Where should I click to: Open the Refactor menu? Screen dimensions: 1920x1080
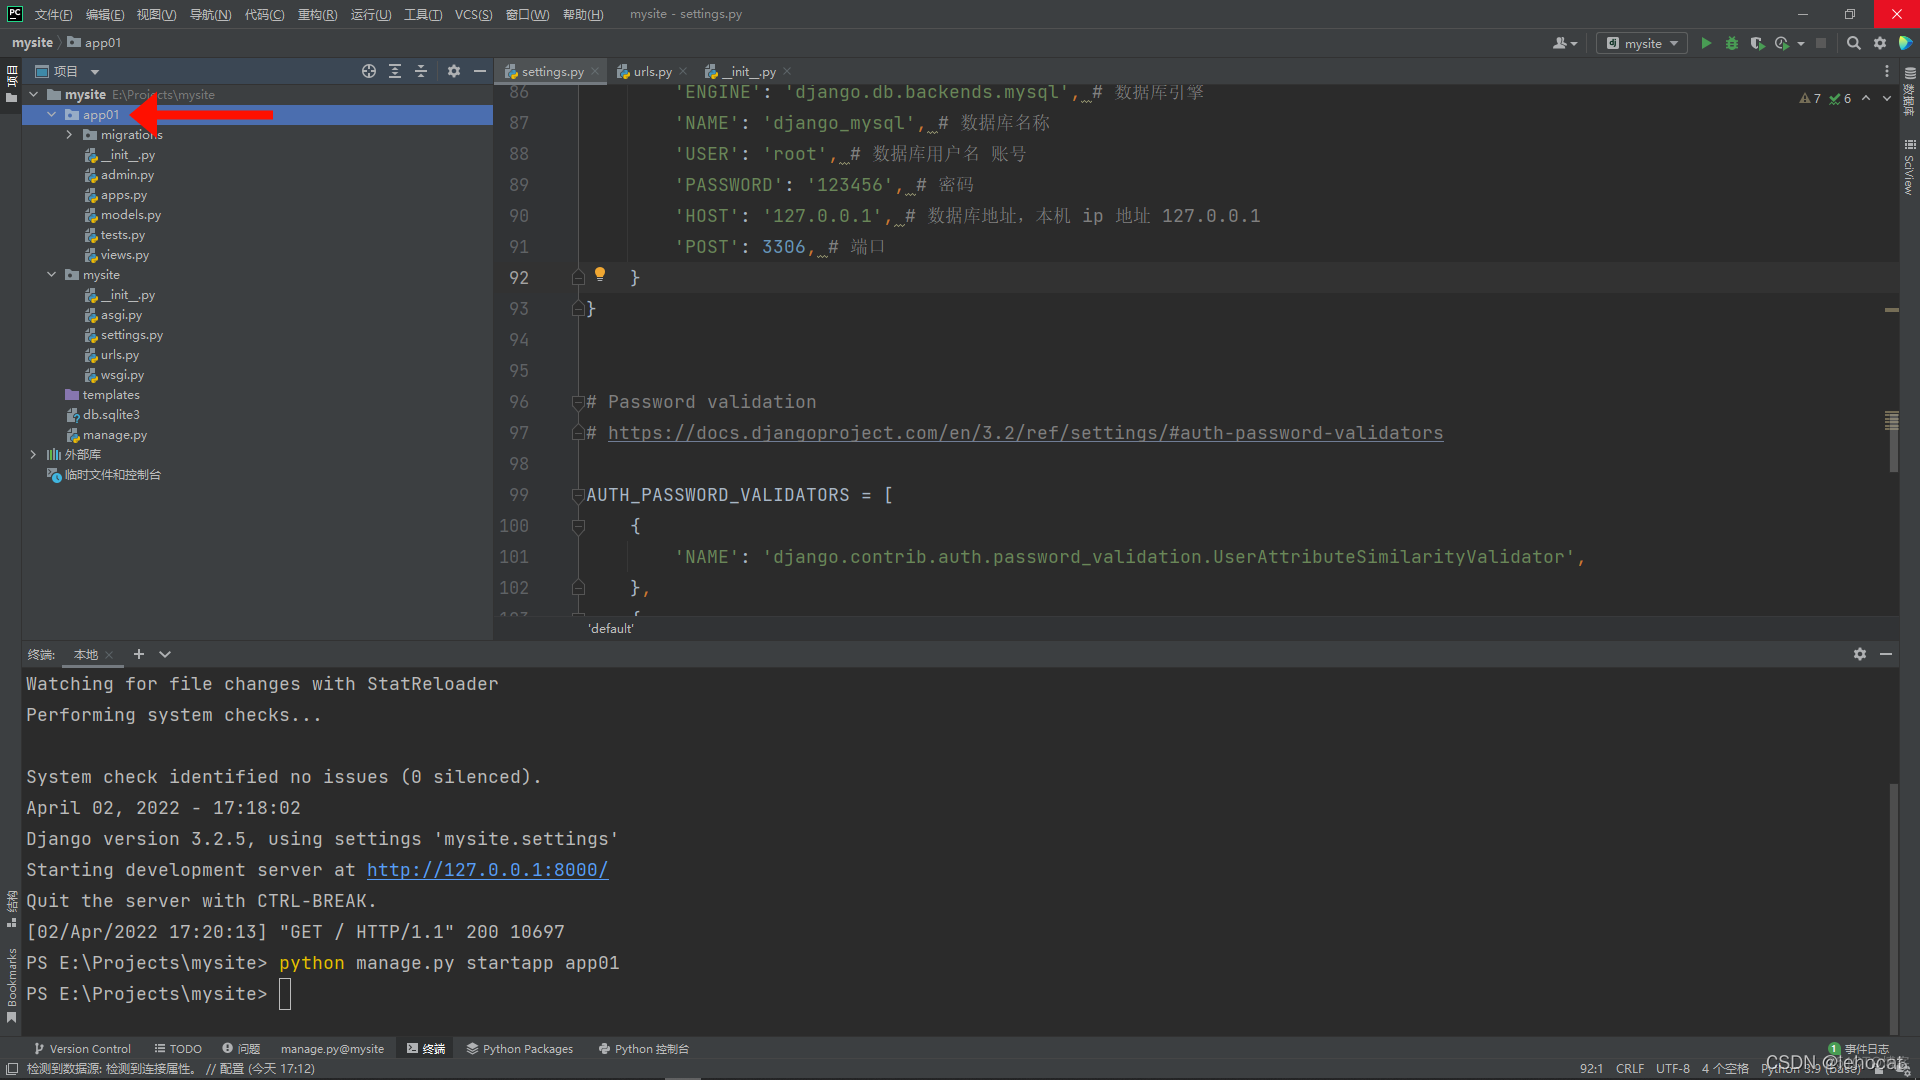pyautogui.click(x=317, y=14)
